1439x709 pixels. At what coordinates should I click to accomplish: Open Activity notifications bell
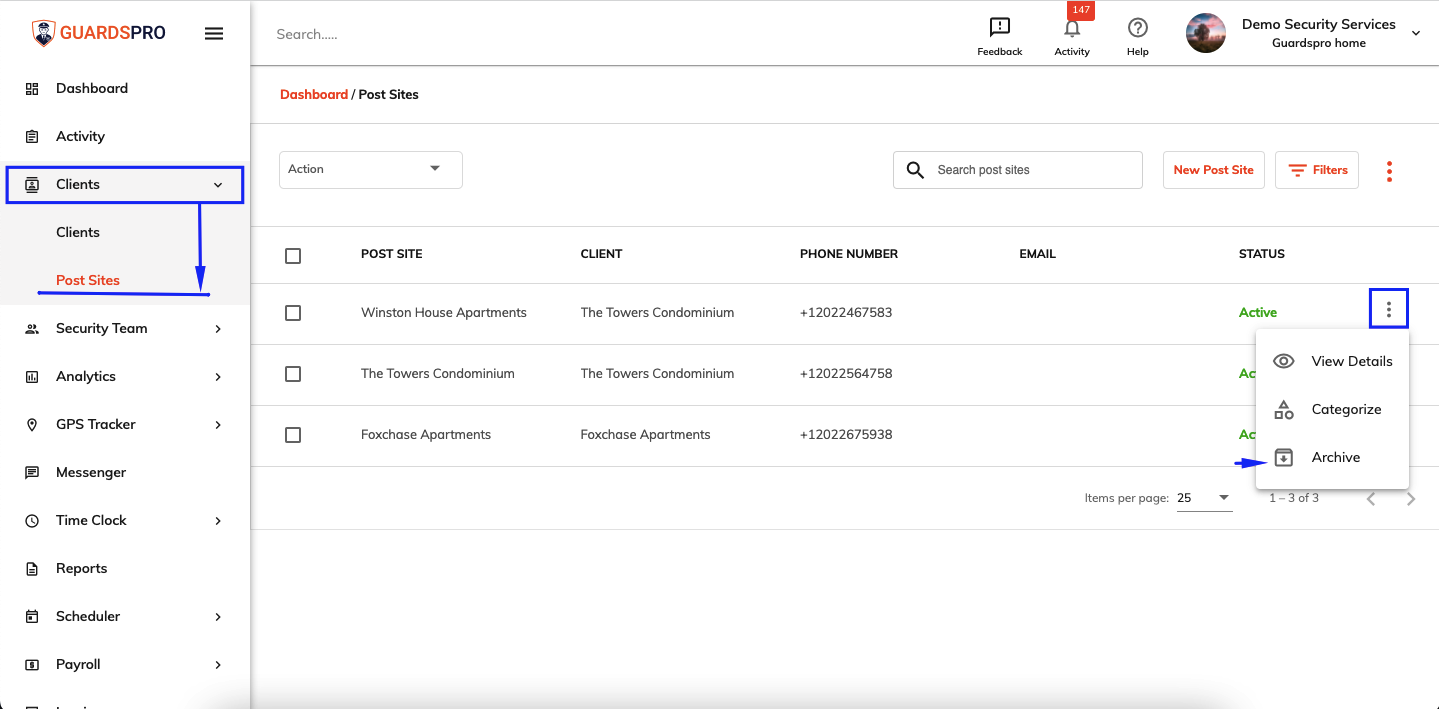tap(1072, 36)
